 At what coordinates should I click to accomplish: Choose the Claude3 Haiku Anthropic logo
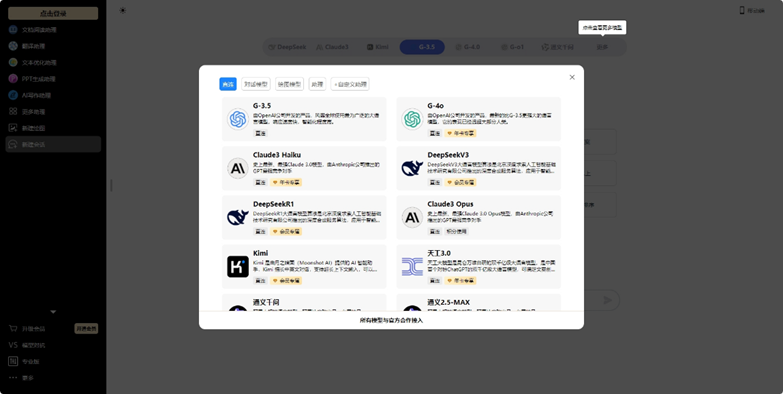tap(238, 168)
